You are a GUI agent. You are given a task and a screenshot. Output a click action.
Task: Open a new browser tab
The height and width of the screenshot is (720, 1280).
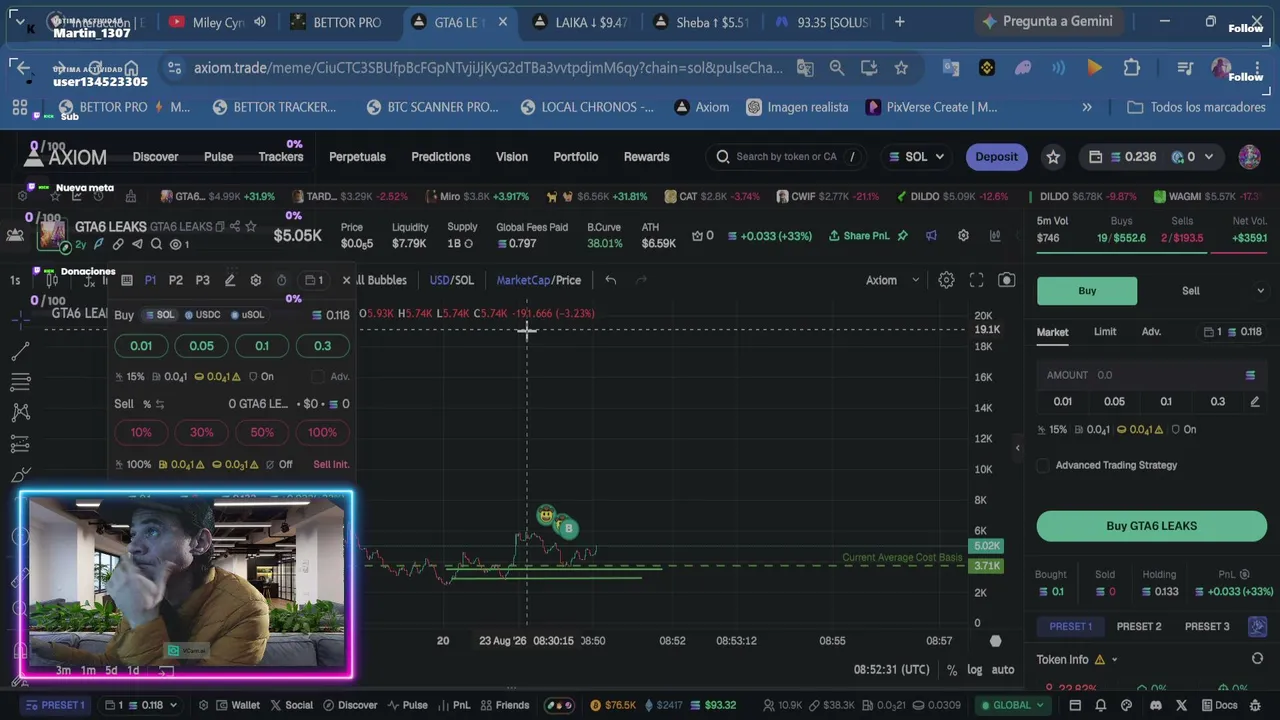[900, 21]
